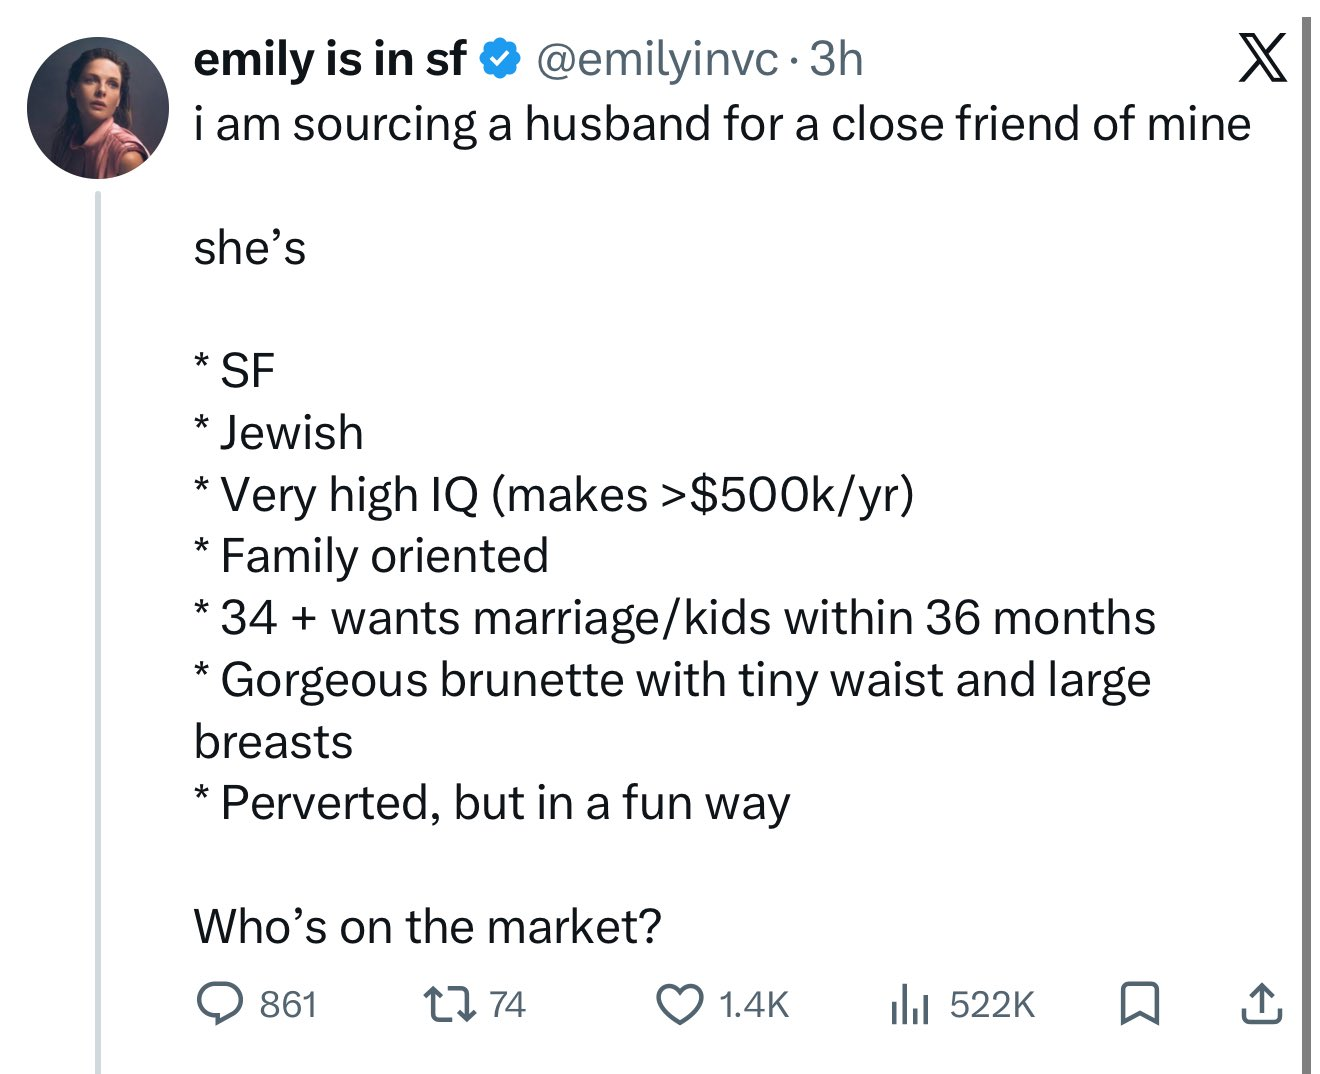The image size is (1320, 1074).
Task: Open the tweet via the 3h timestamp
Action: [836, 60]
